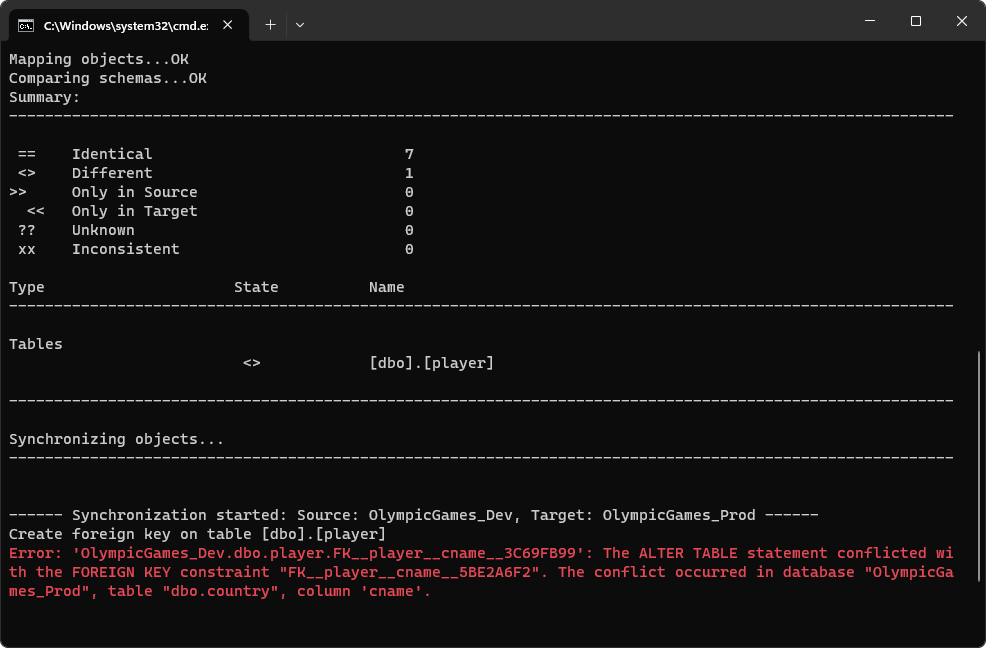Click the Different summary row label
This screenshot has height=648, width=986.
[x=112, y=173]
